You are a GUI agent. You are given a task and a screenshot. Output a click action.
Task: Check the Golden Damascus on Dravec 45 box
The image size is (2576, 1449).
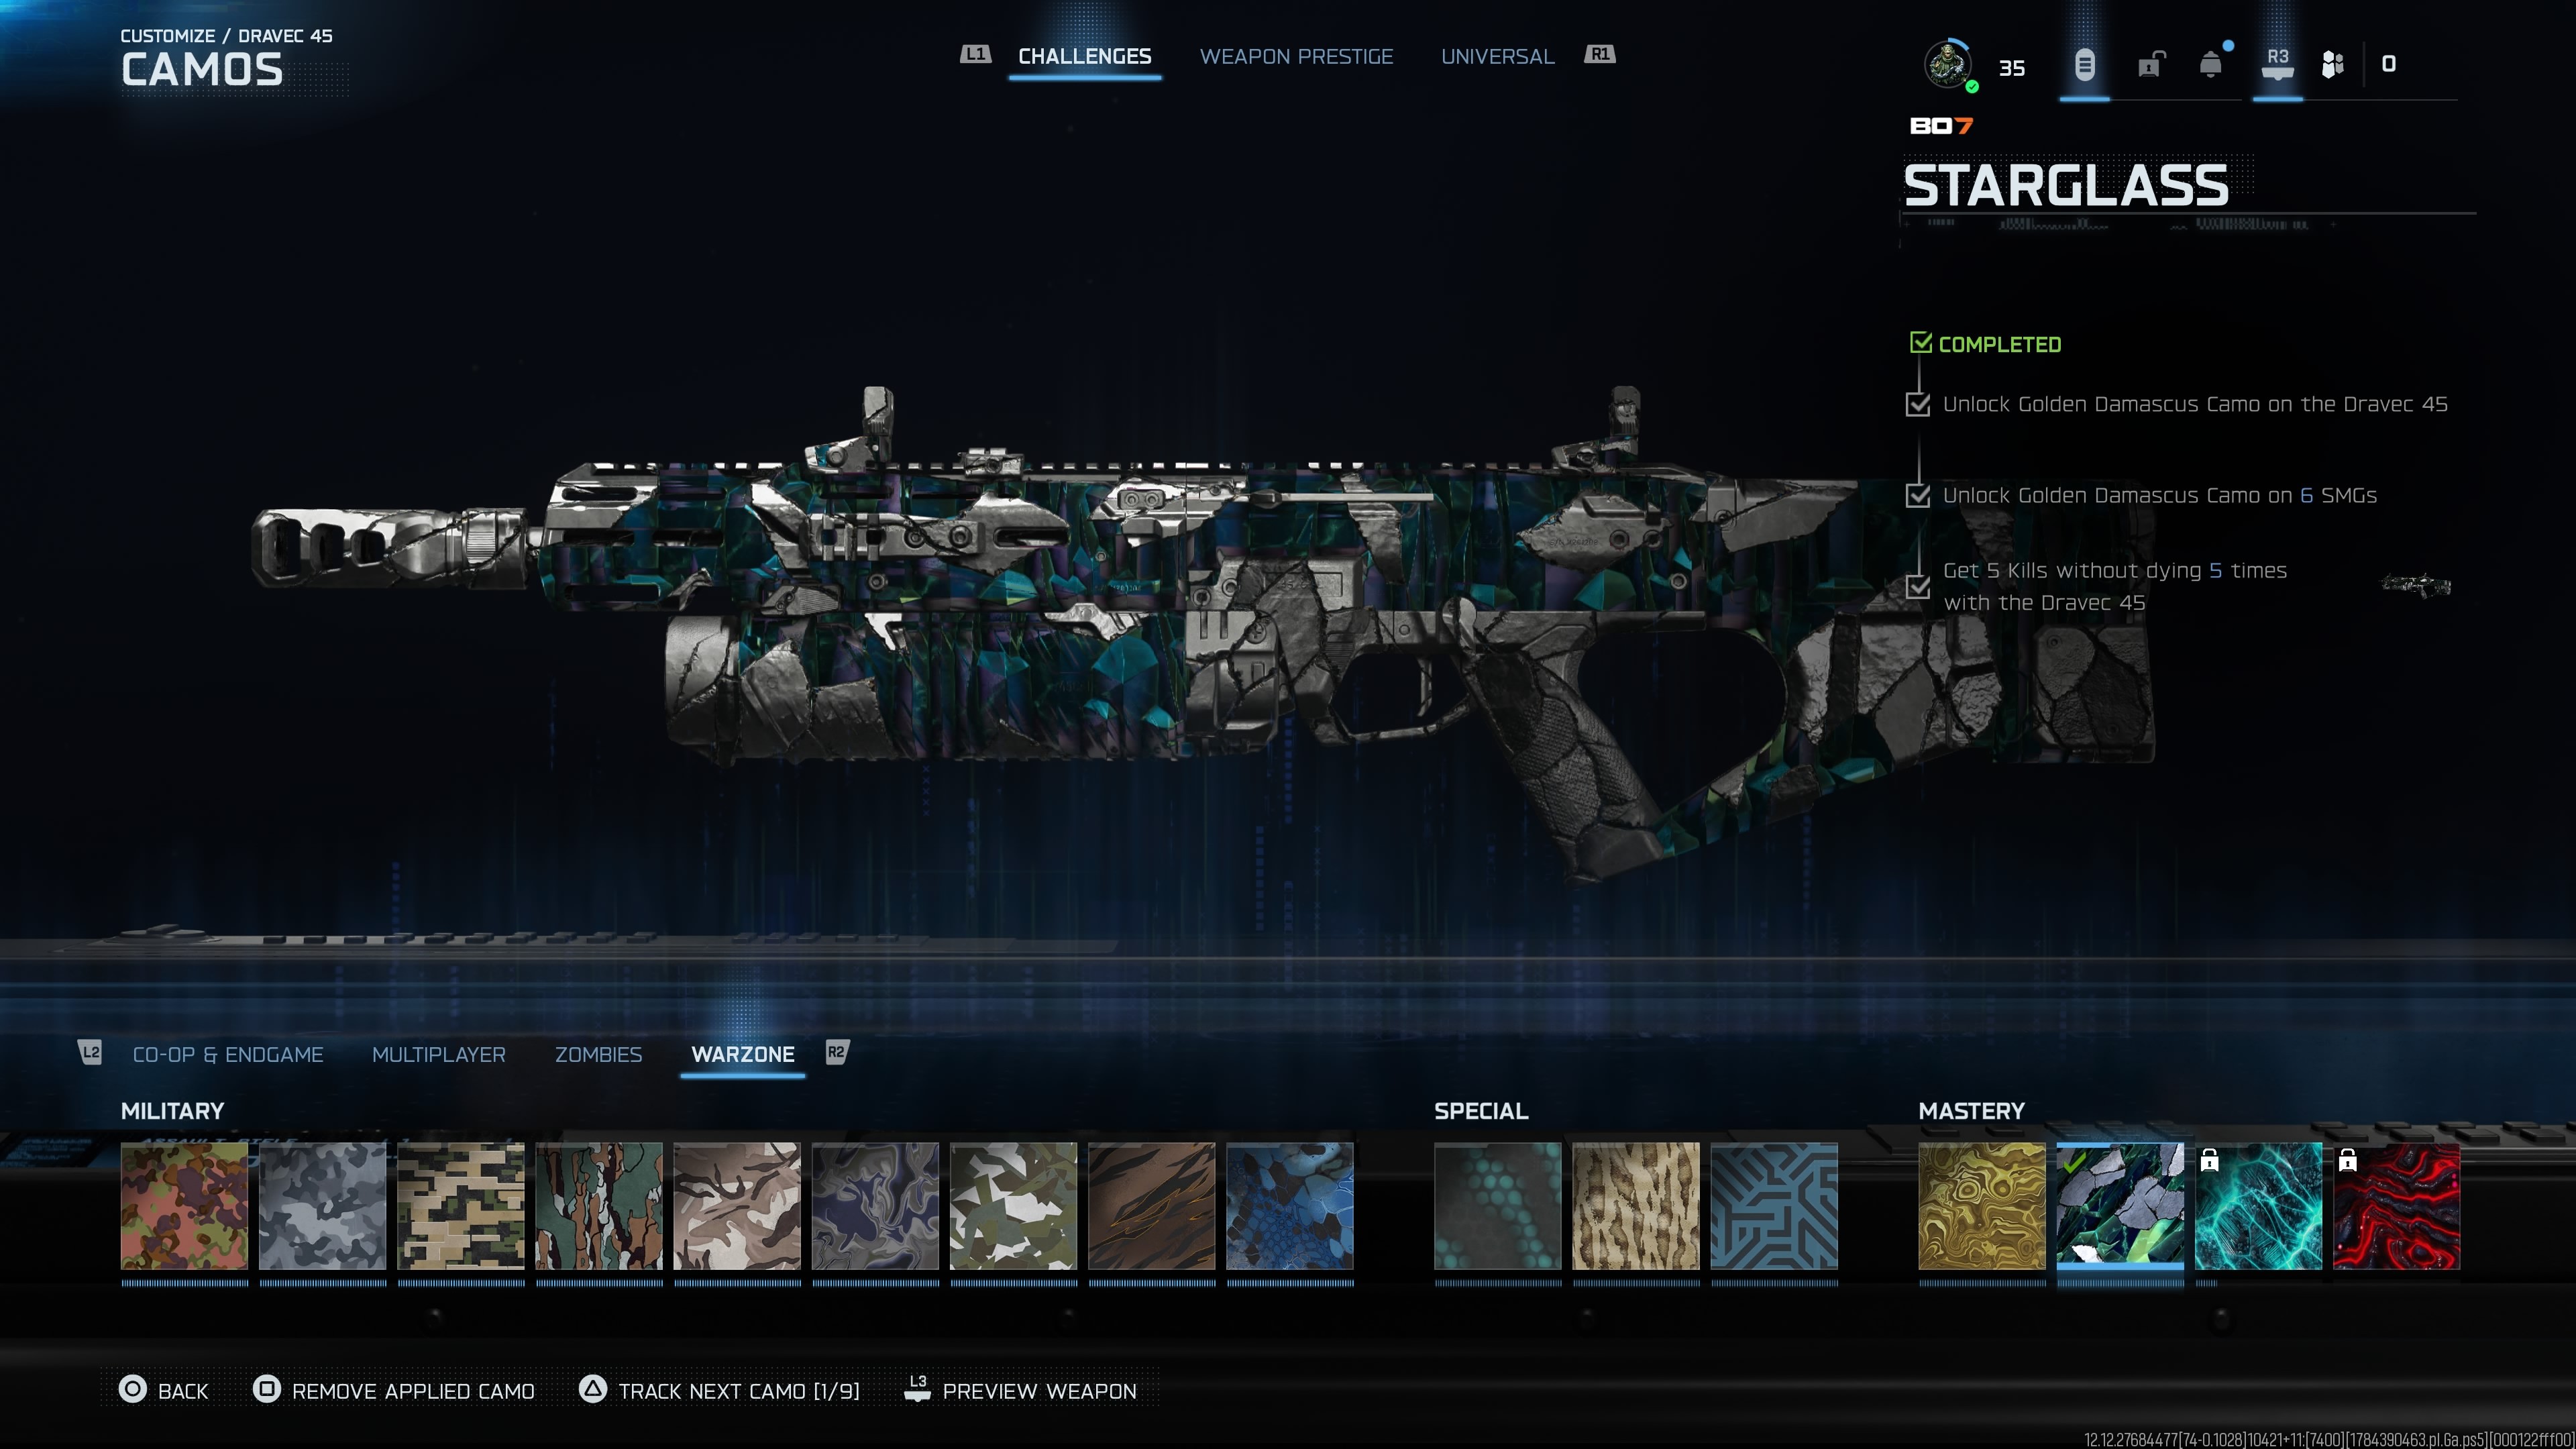pyautogui.click(x=1918, y=404)
